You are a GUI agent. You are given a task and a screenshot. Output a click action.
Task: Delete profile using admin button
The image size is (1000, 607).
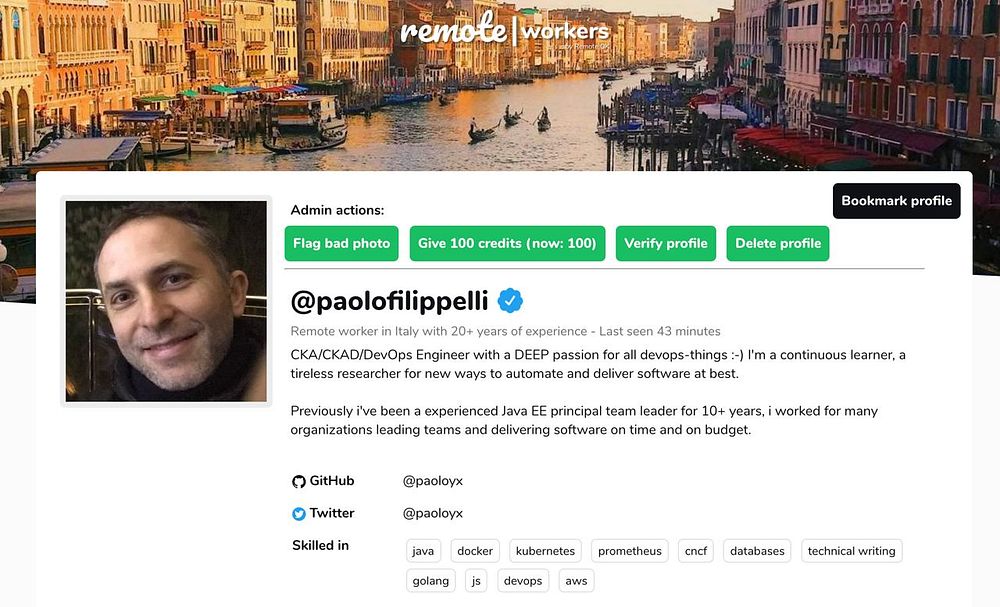tap(777, 244)
